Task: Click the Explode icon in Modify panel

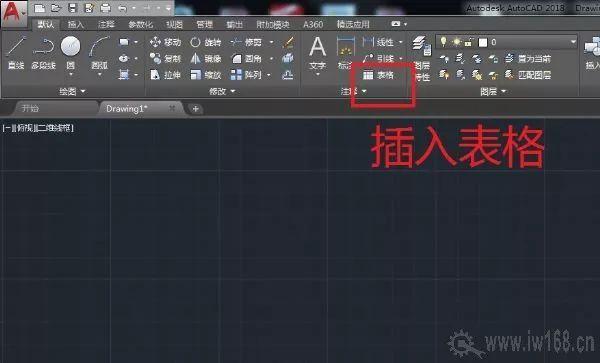Action: pyautogui.click(x=288, y=58)
